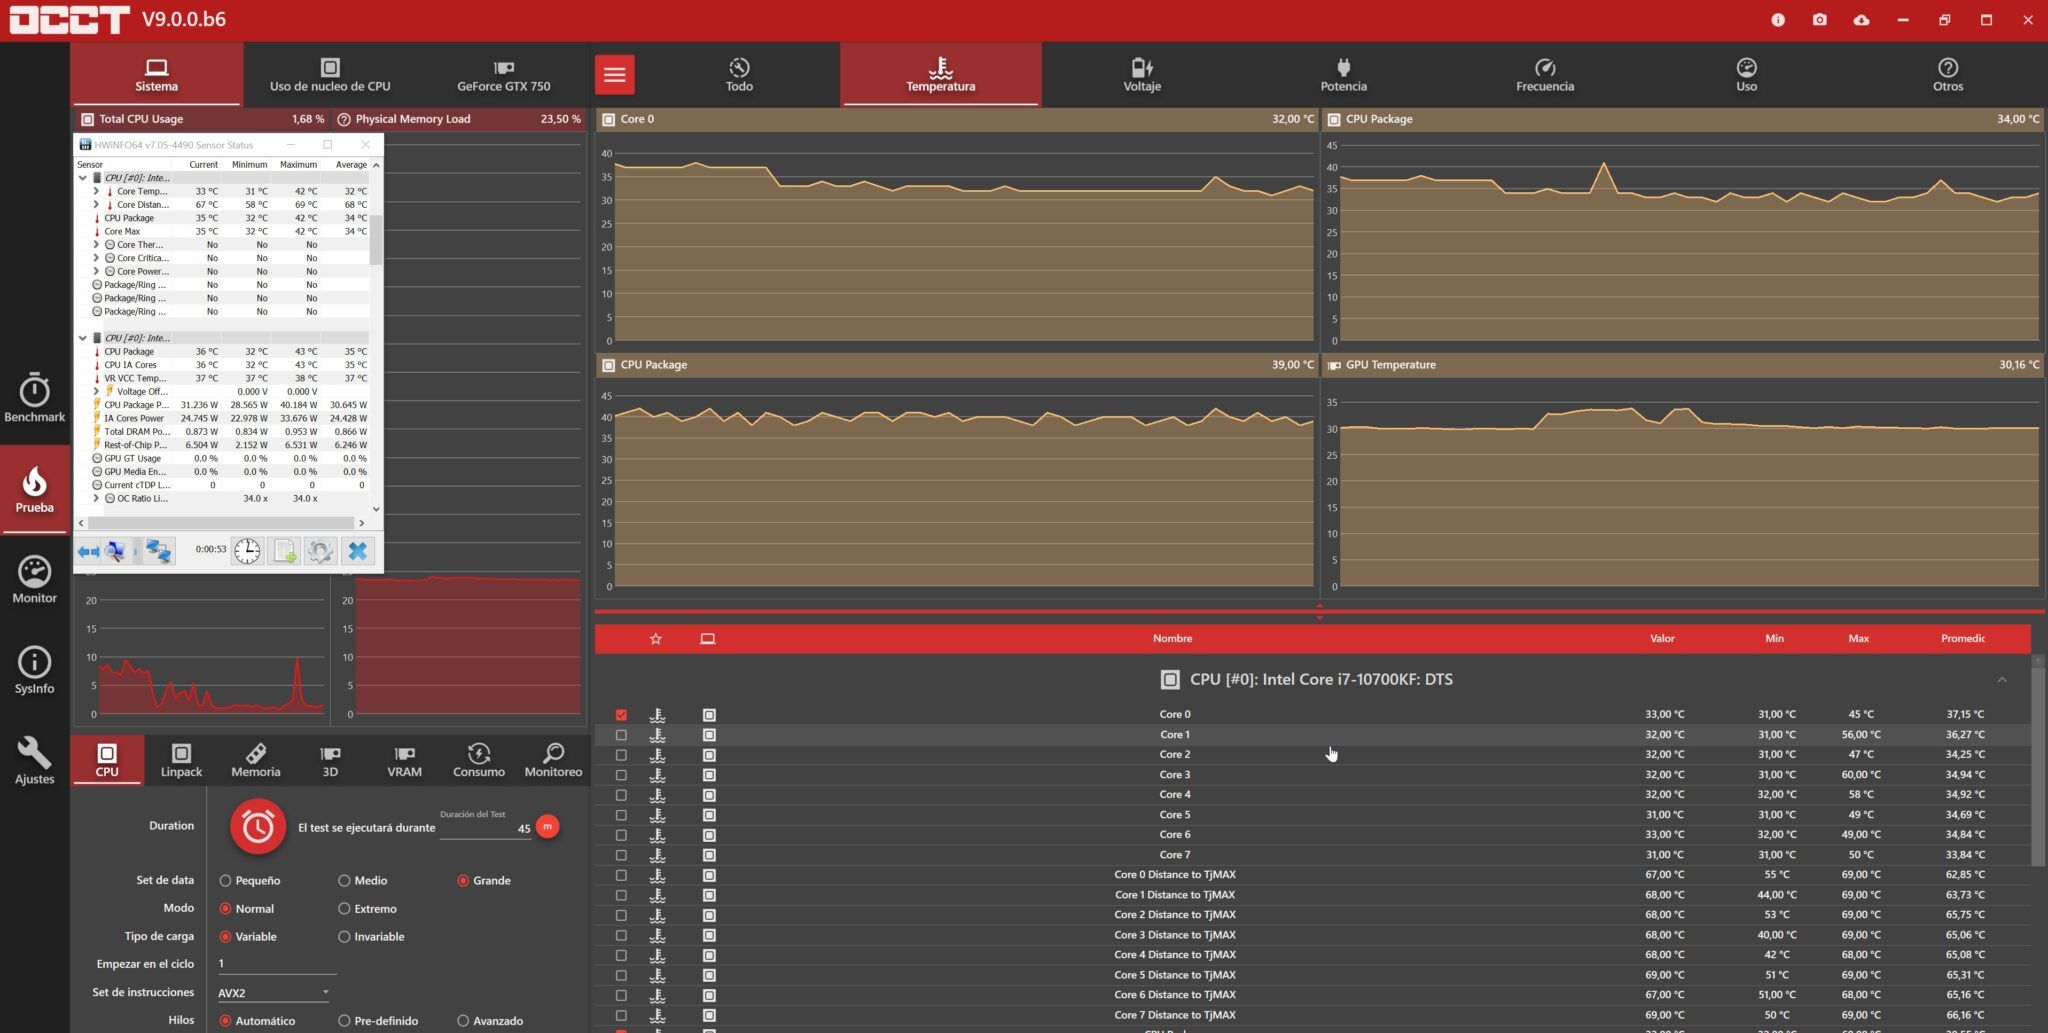Click the red 'm' duration unit button
The width and height of the screenshot is (2048, 1033).
(547, 827)
